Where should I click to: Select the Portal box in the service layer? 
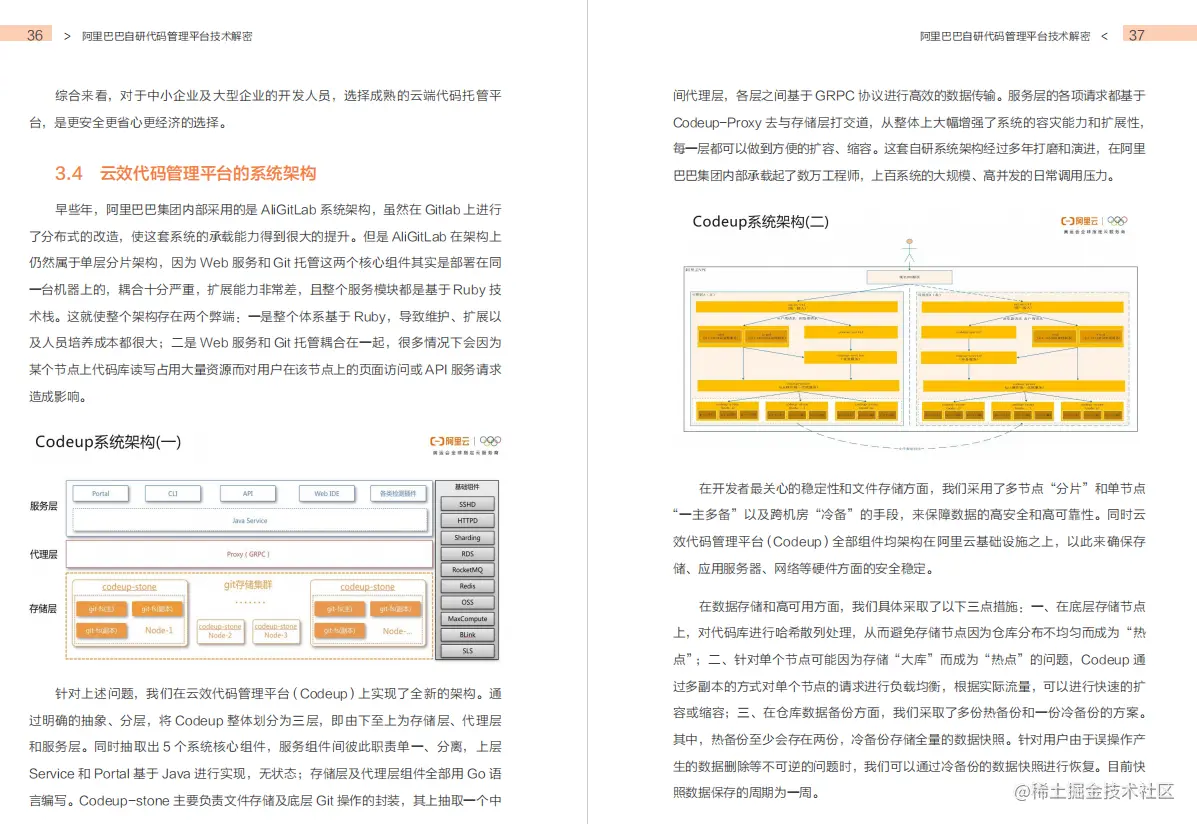[101, 493]
